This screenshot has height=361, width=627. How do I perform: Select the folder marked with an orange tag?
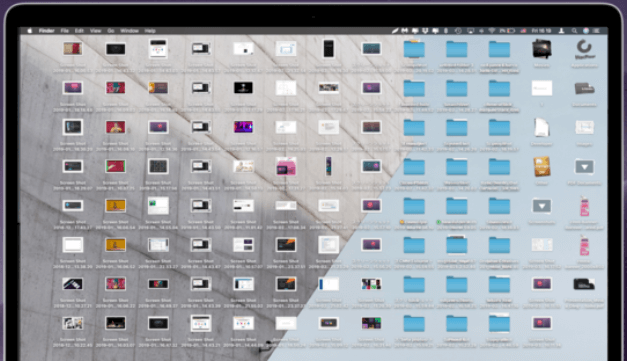pyautogui.click(x=414, y=206)
